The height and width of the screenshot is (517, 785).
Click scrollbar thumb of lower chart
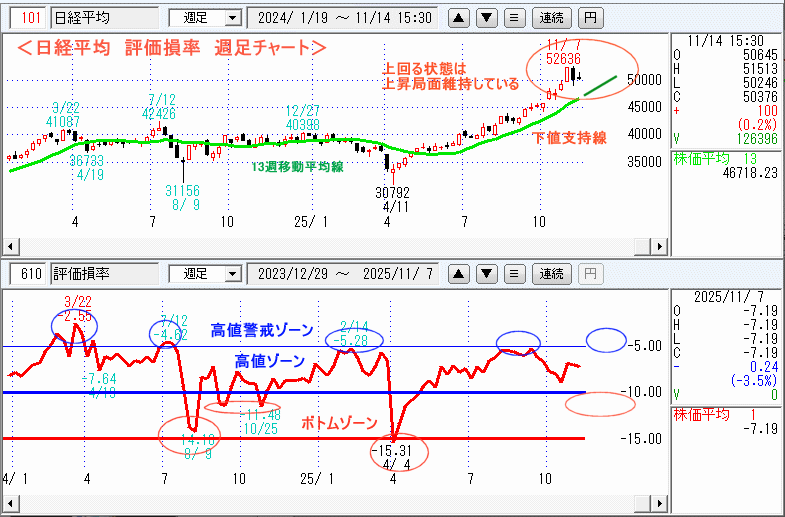point(643,503)
